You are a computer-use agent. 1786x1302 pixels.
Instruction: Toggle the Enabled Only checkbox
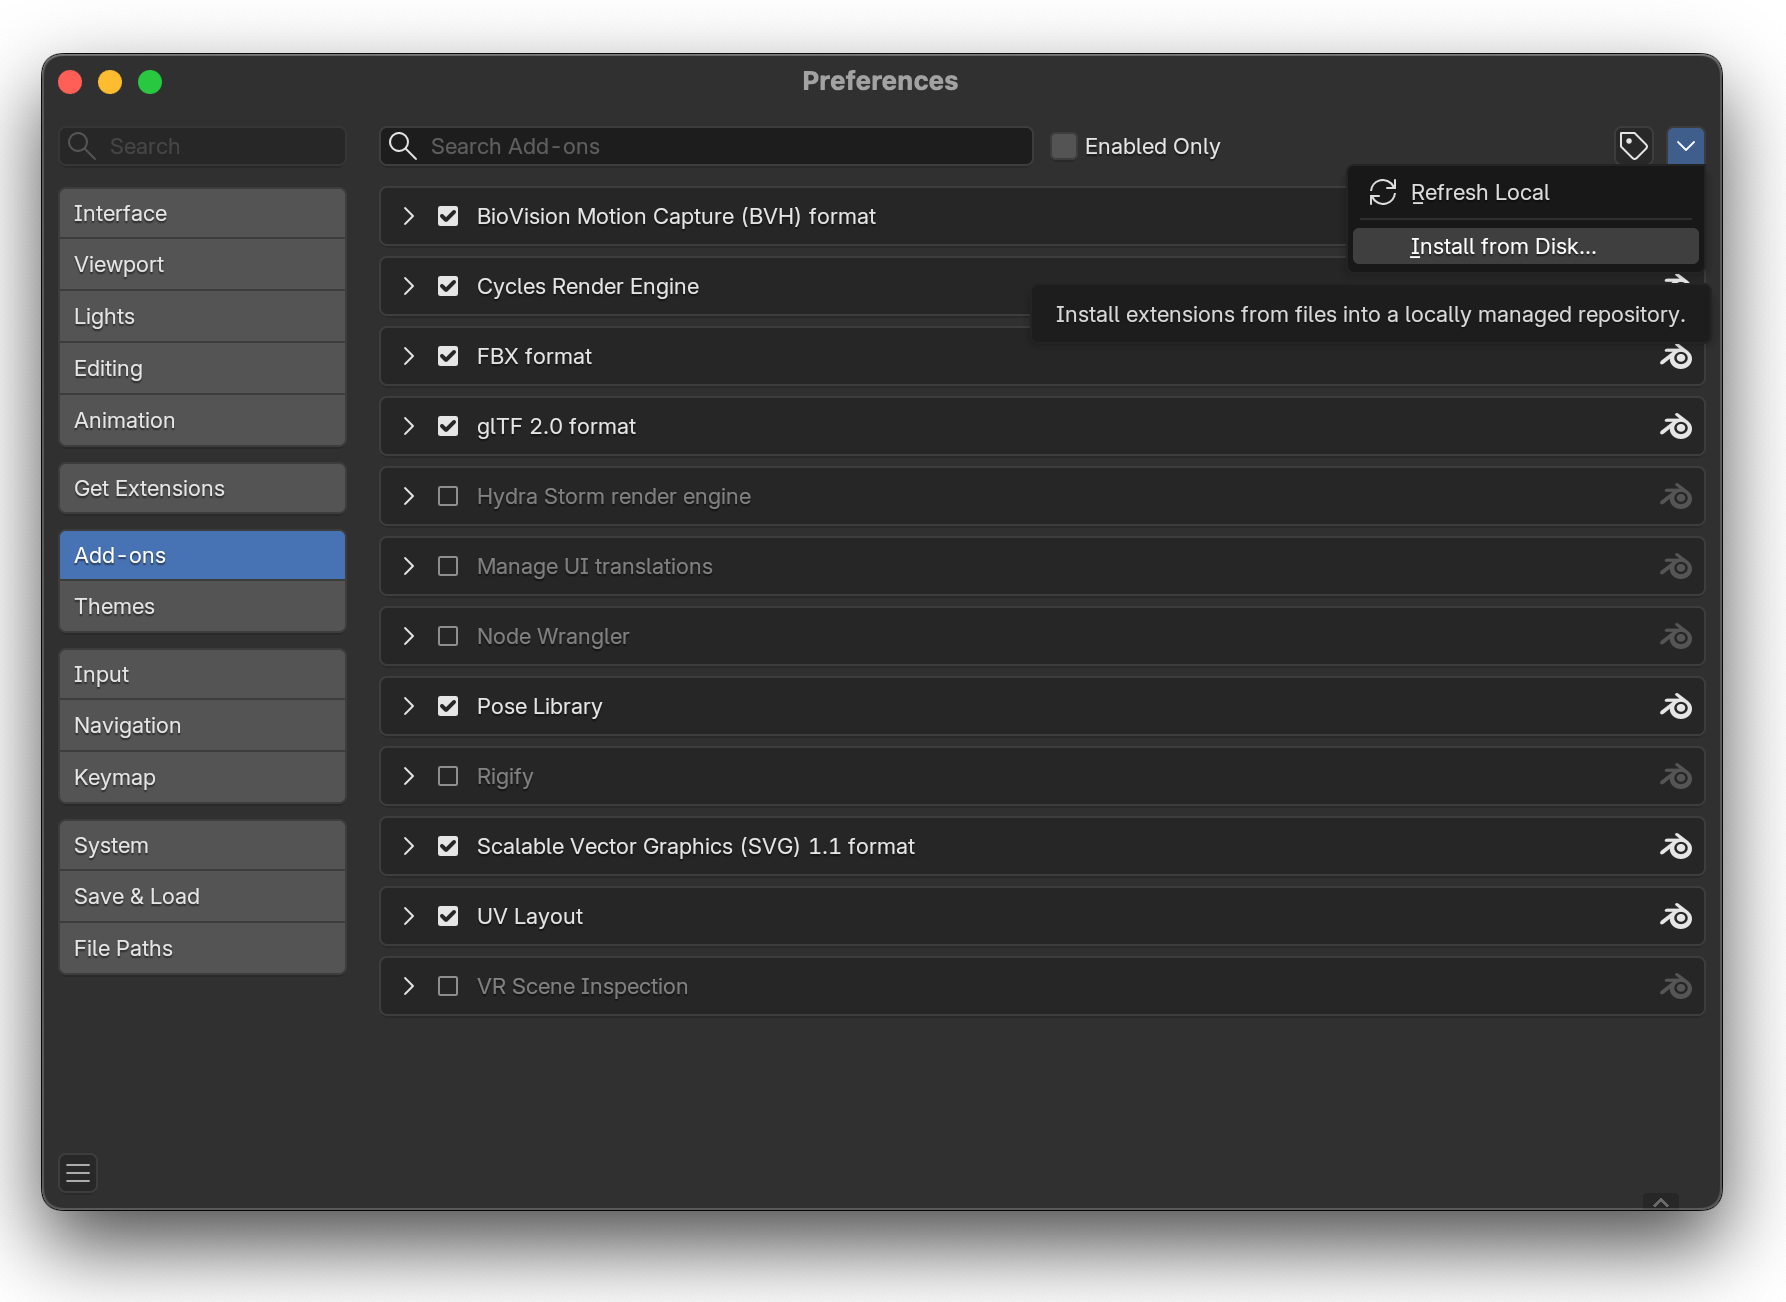pos(1064,146)
